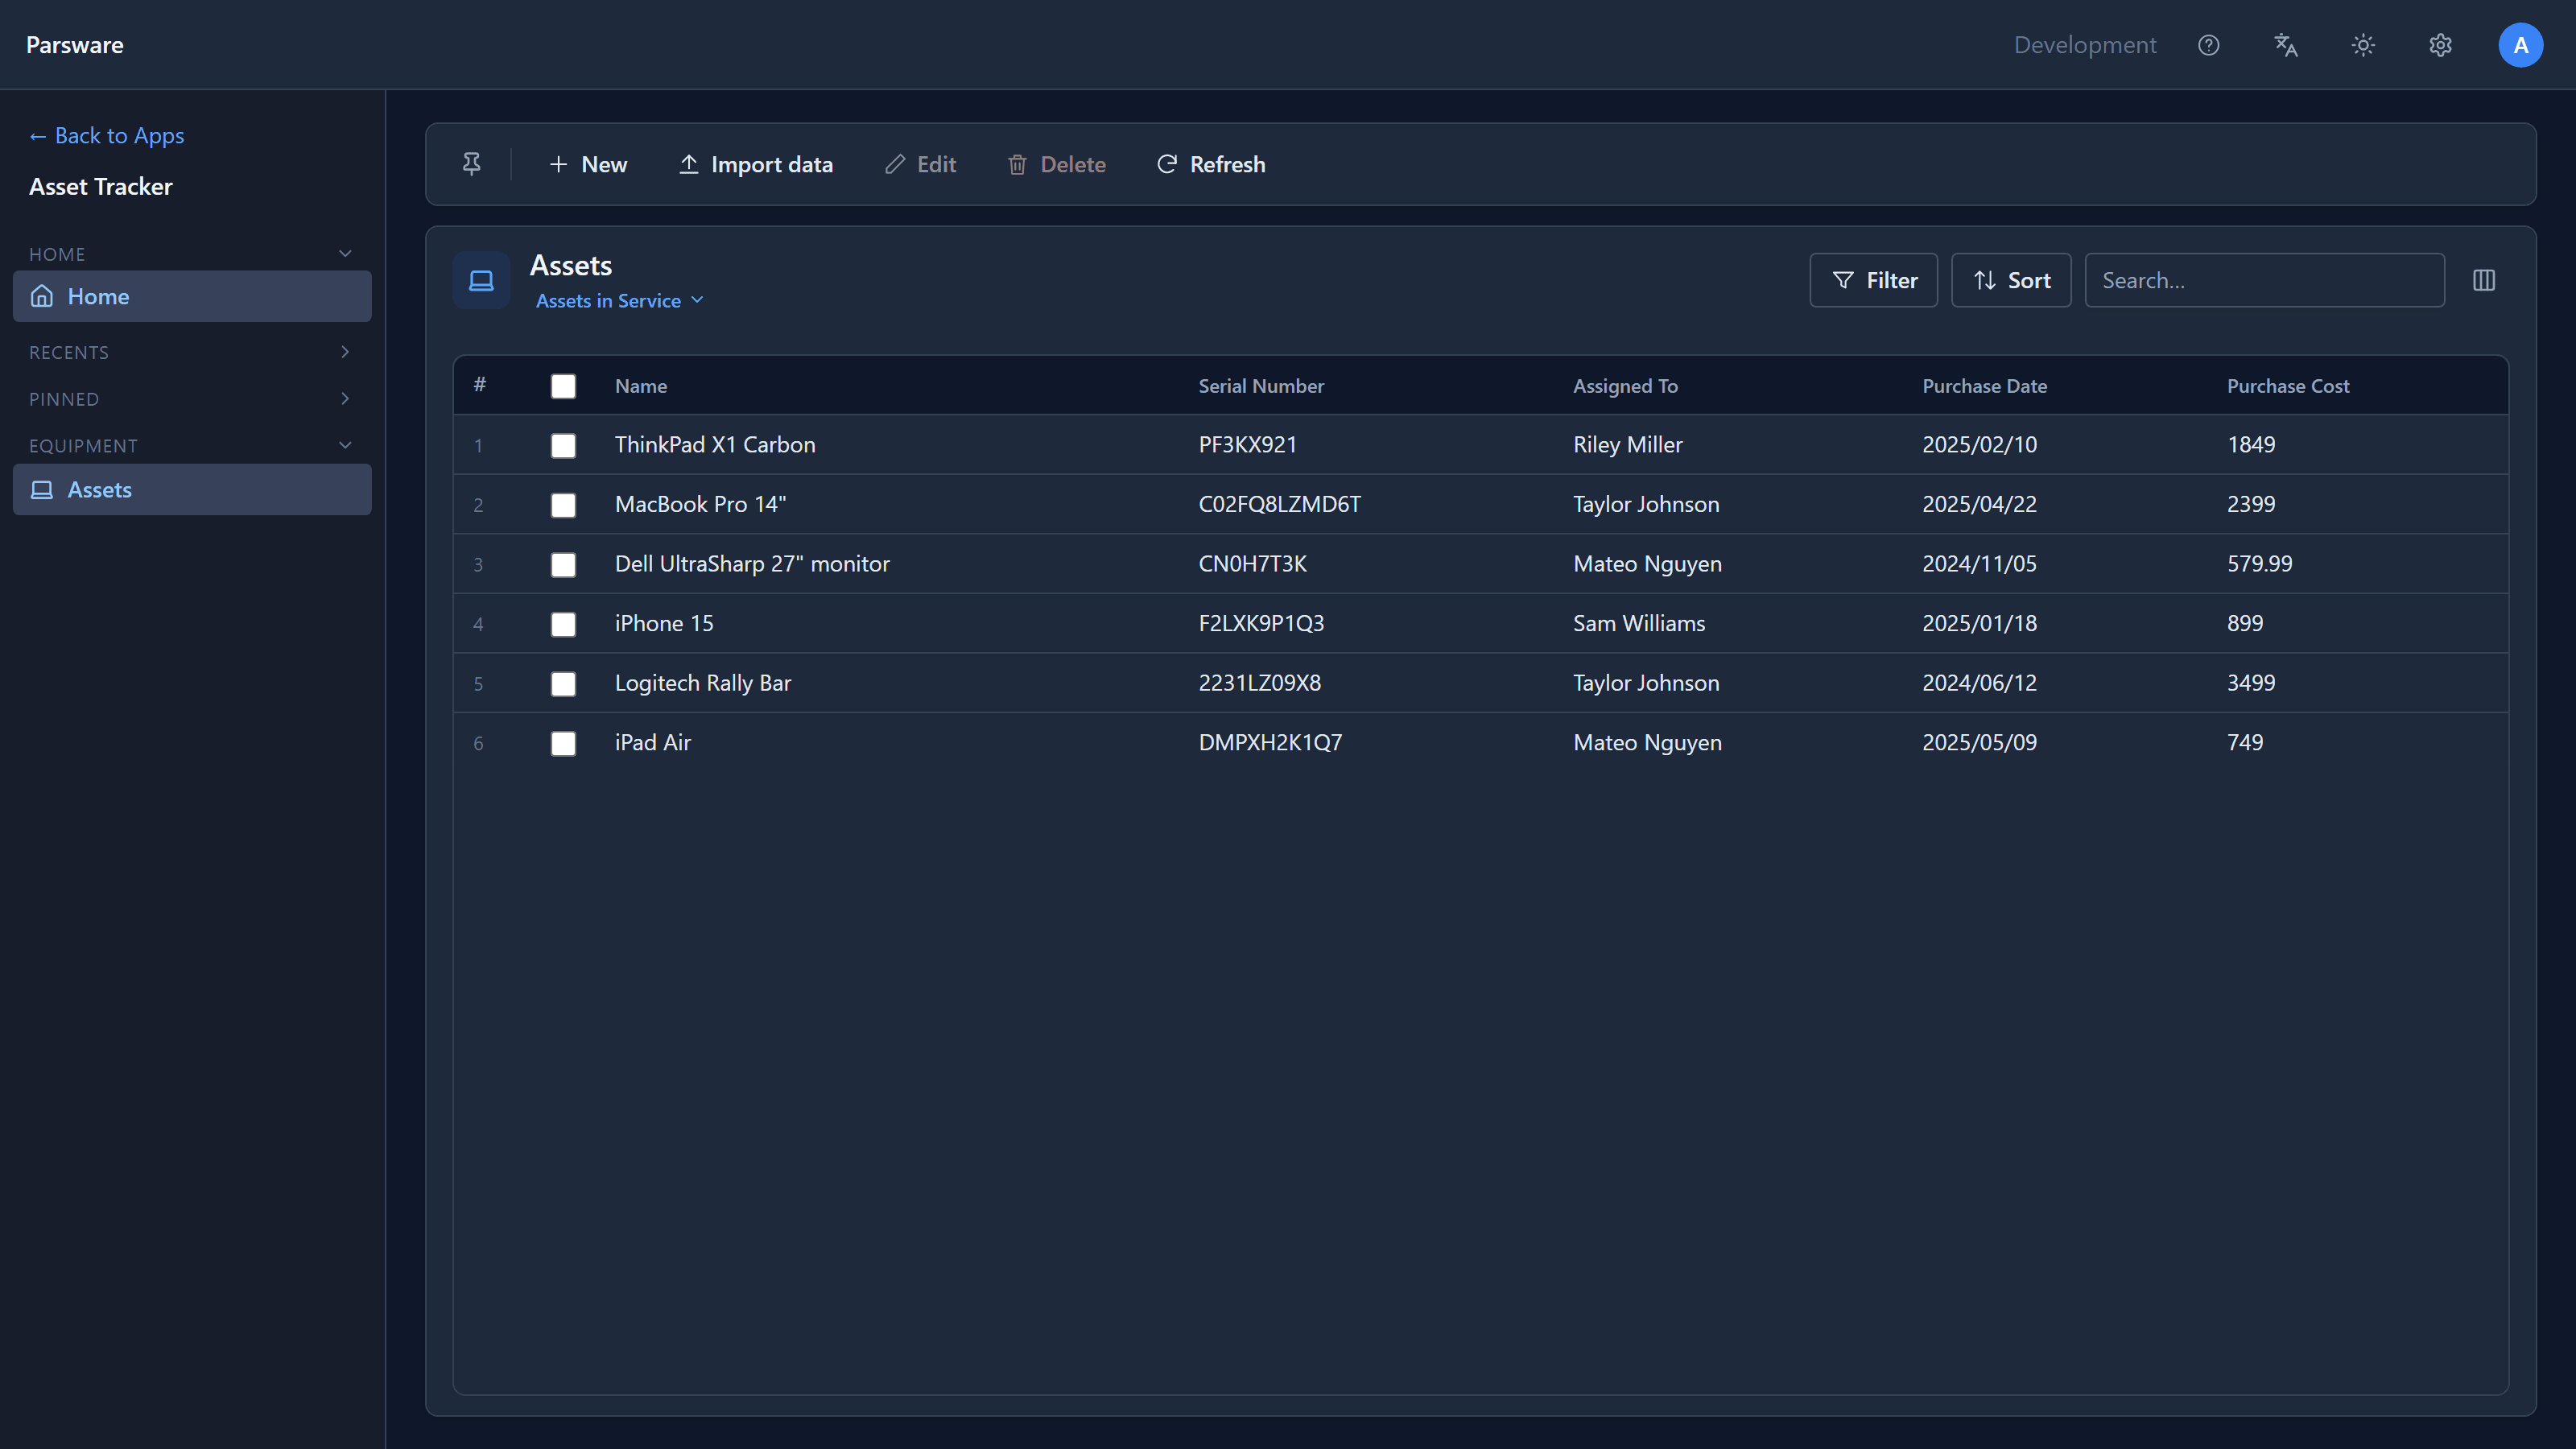2576x1449 pixels.
Task: Click the Back to Apps link
Action: coord(107,135)
